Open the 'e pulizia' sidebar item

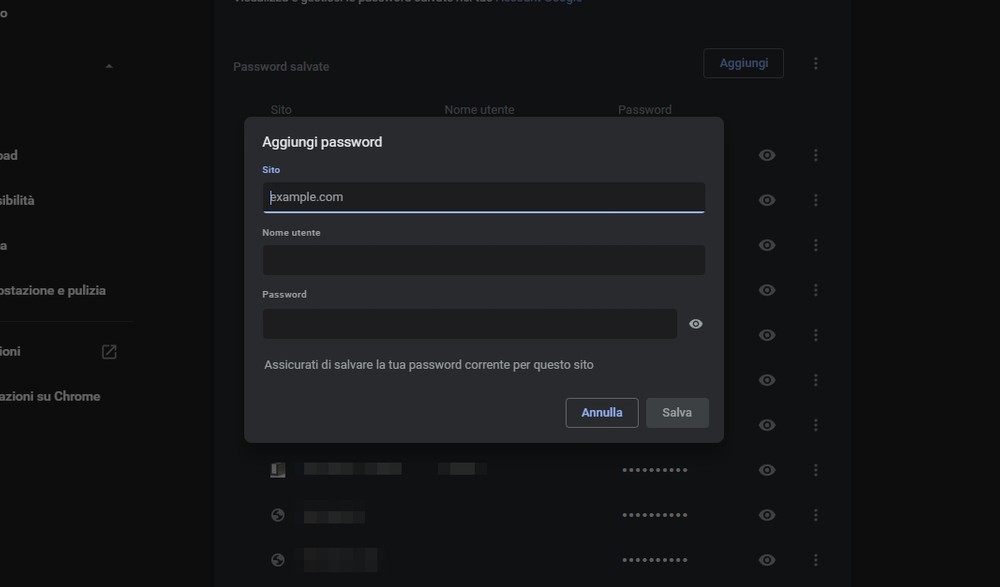[53, 290]
